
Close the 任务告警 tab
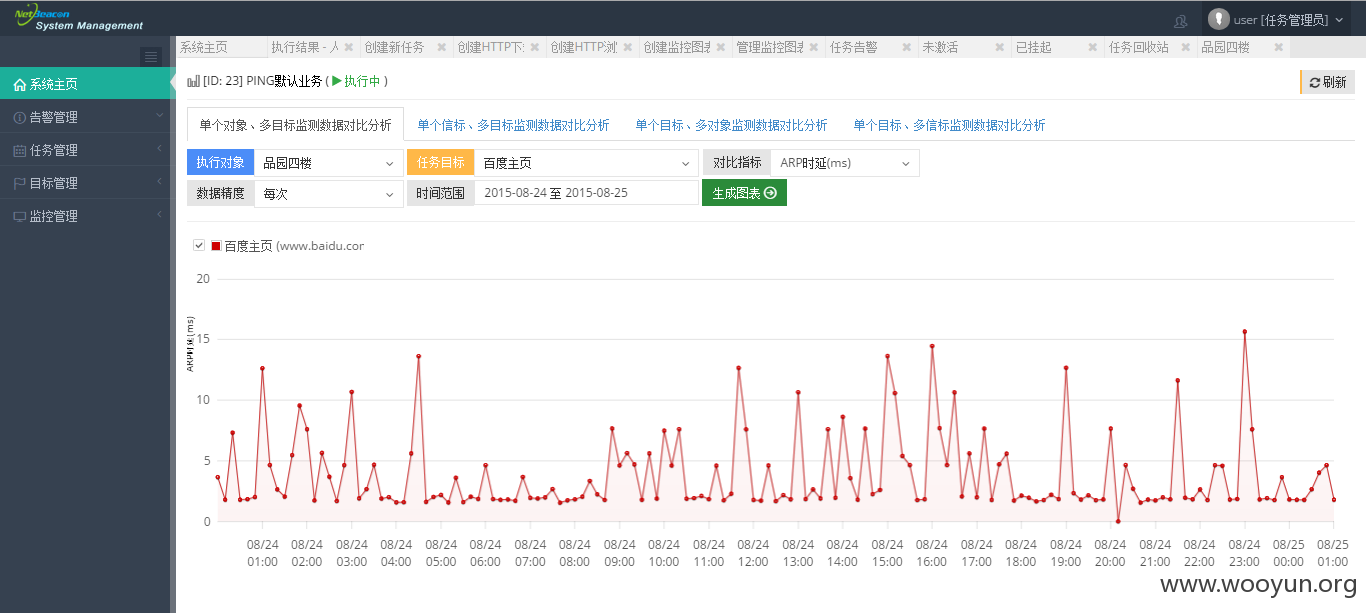click(906, 47)
